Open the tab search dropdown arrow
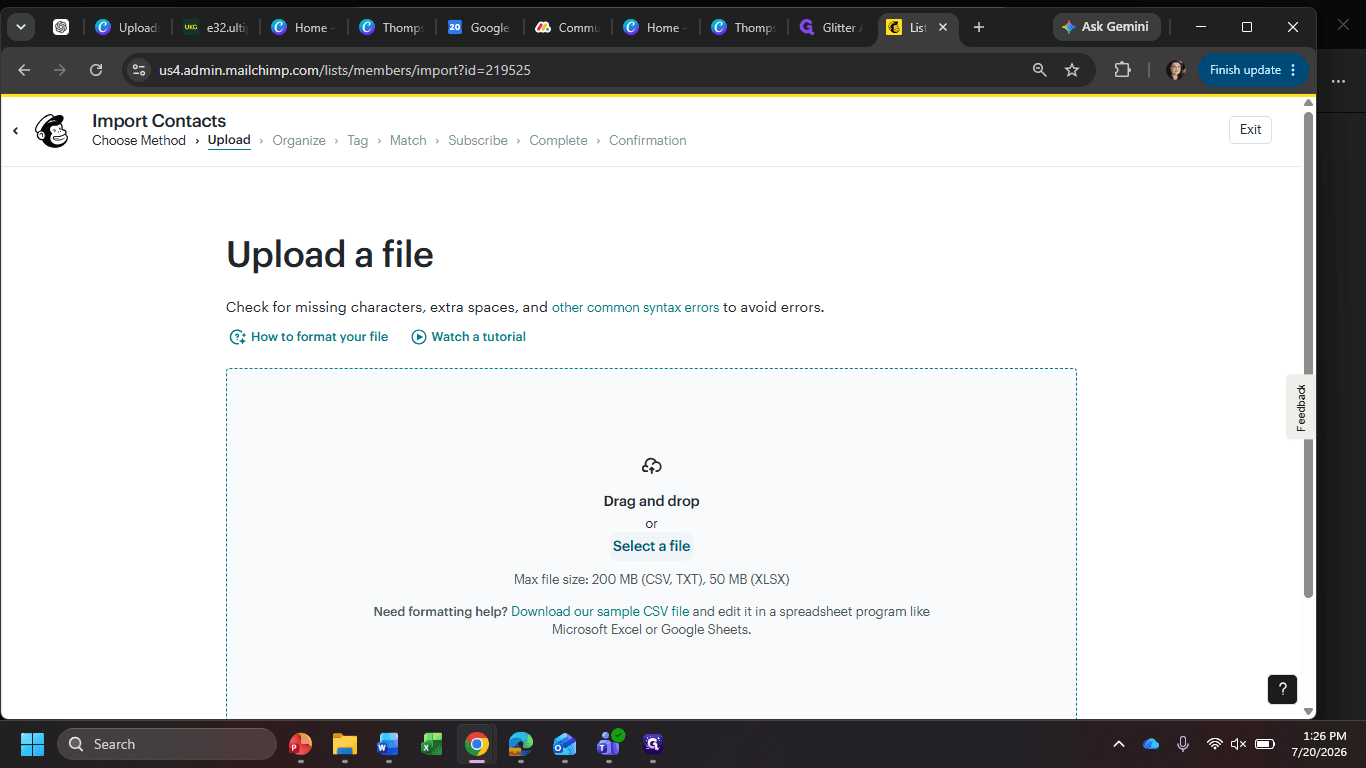1366x768 pixels. 21,28
